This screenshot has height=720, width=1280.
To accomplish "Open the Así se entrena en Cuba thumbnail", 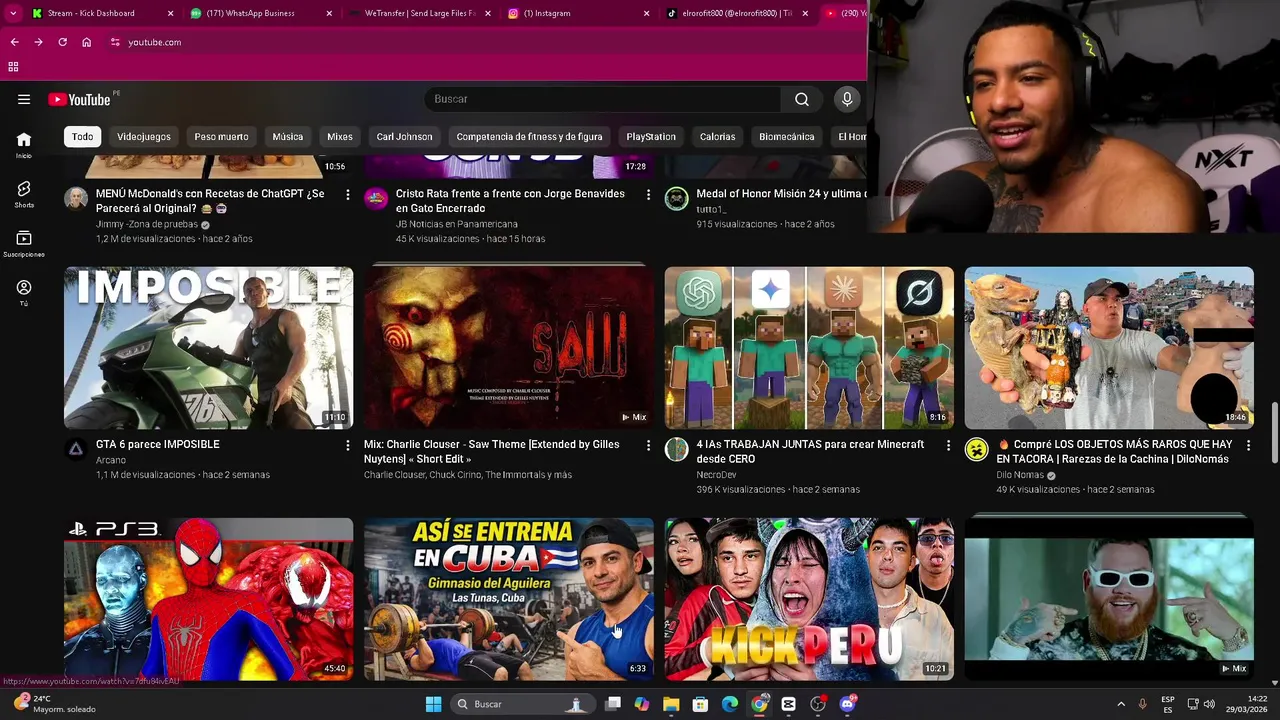I will tap(509, 599).
